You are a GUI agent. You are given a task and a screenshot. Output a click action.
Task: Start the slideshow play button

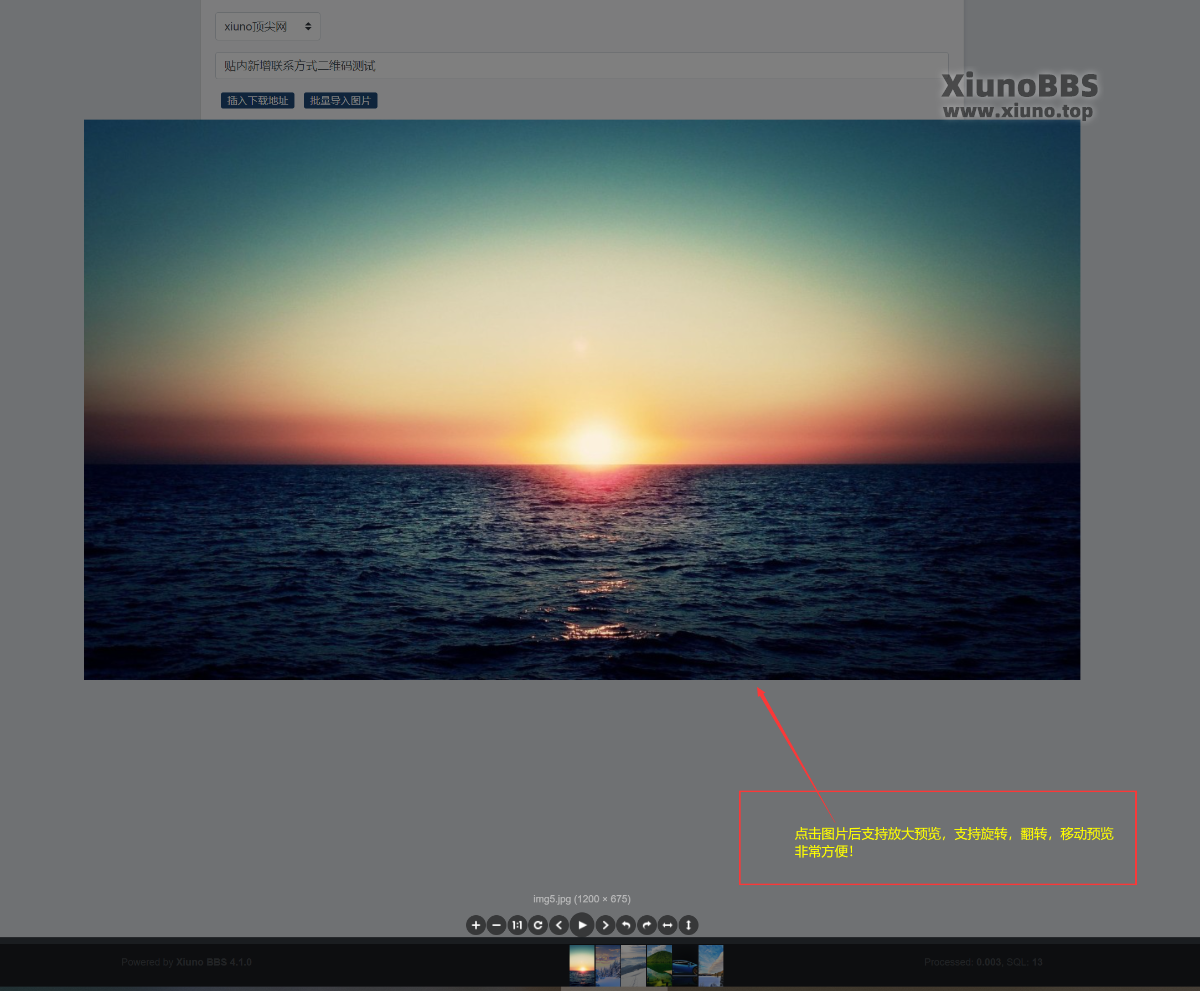point(582,925)
